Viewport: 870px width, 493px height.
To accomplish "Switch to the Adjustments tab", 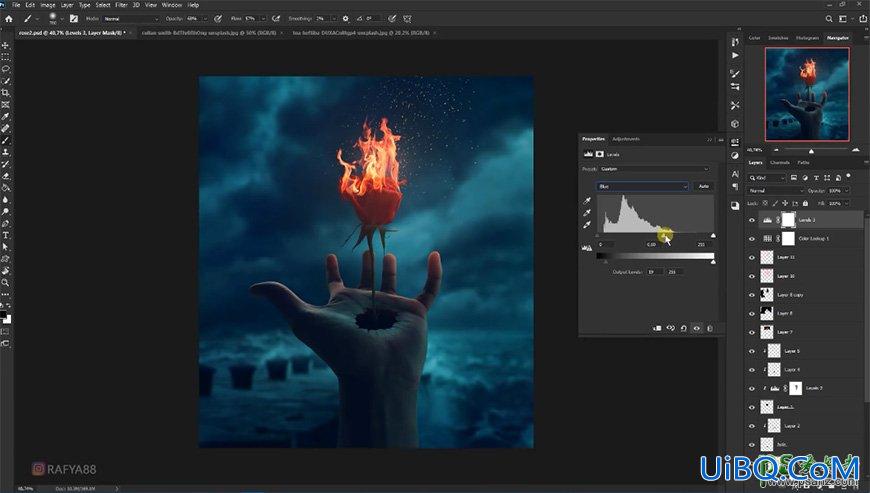I will [x=625, y=139].
